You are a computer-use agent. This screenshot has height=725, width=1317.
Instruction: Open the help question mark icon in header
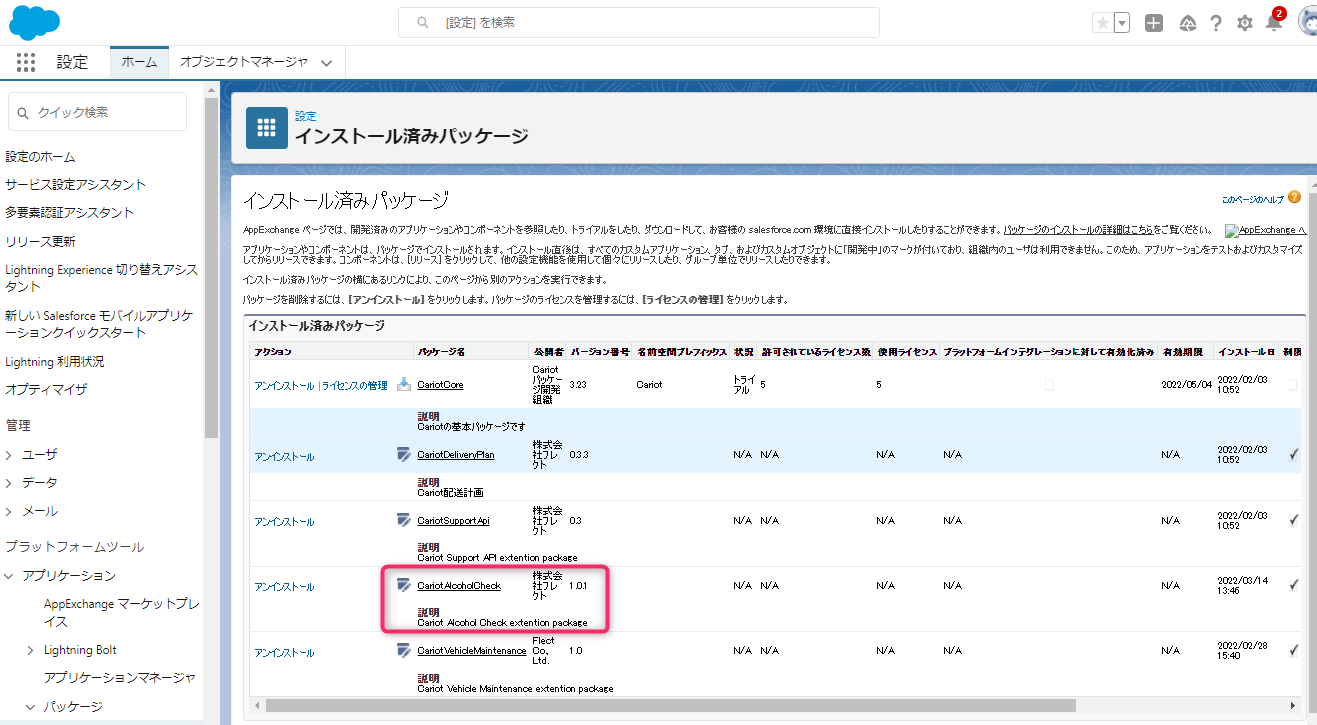tap(1216, 23)
